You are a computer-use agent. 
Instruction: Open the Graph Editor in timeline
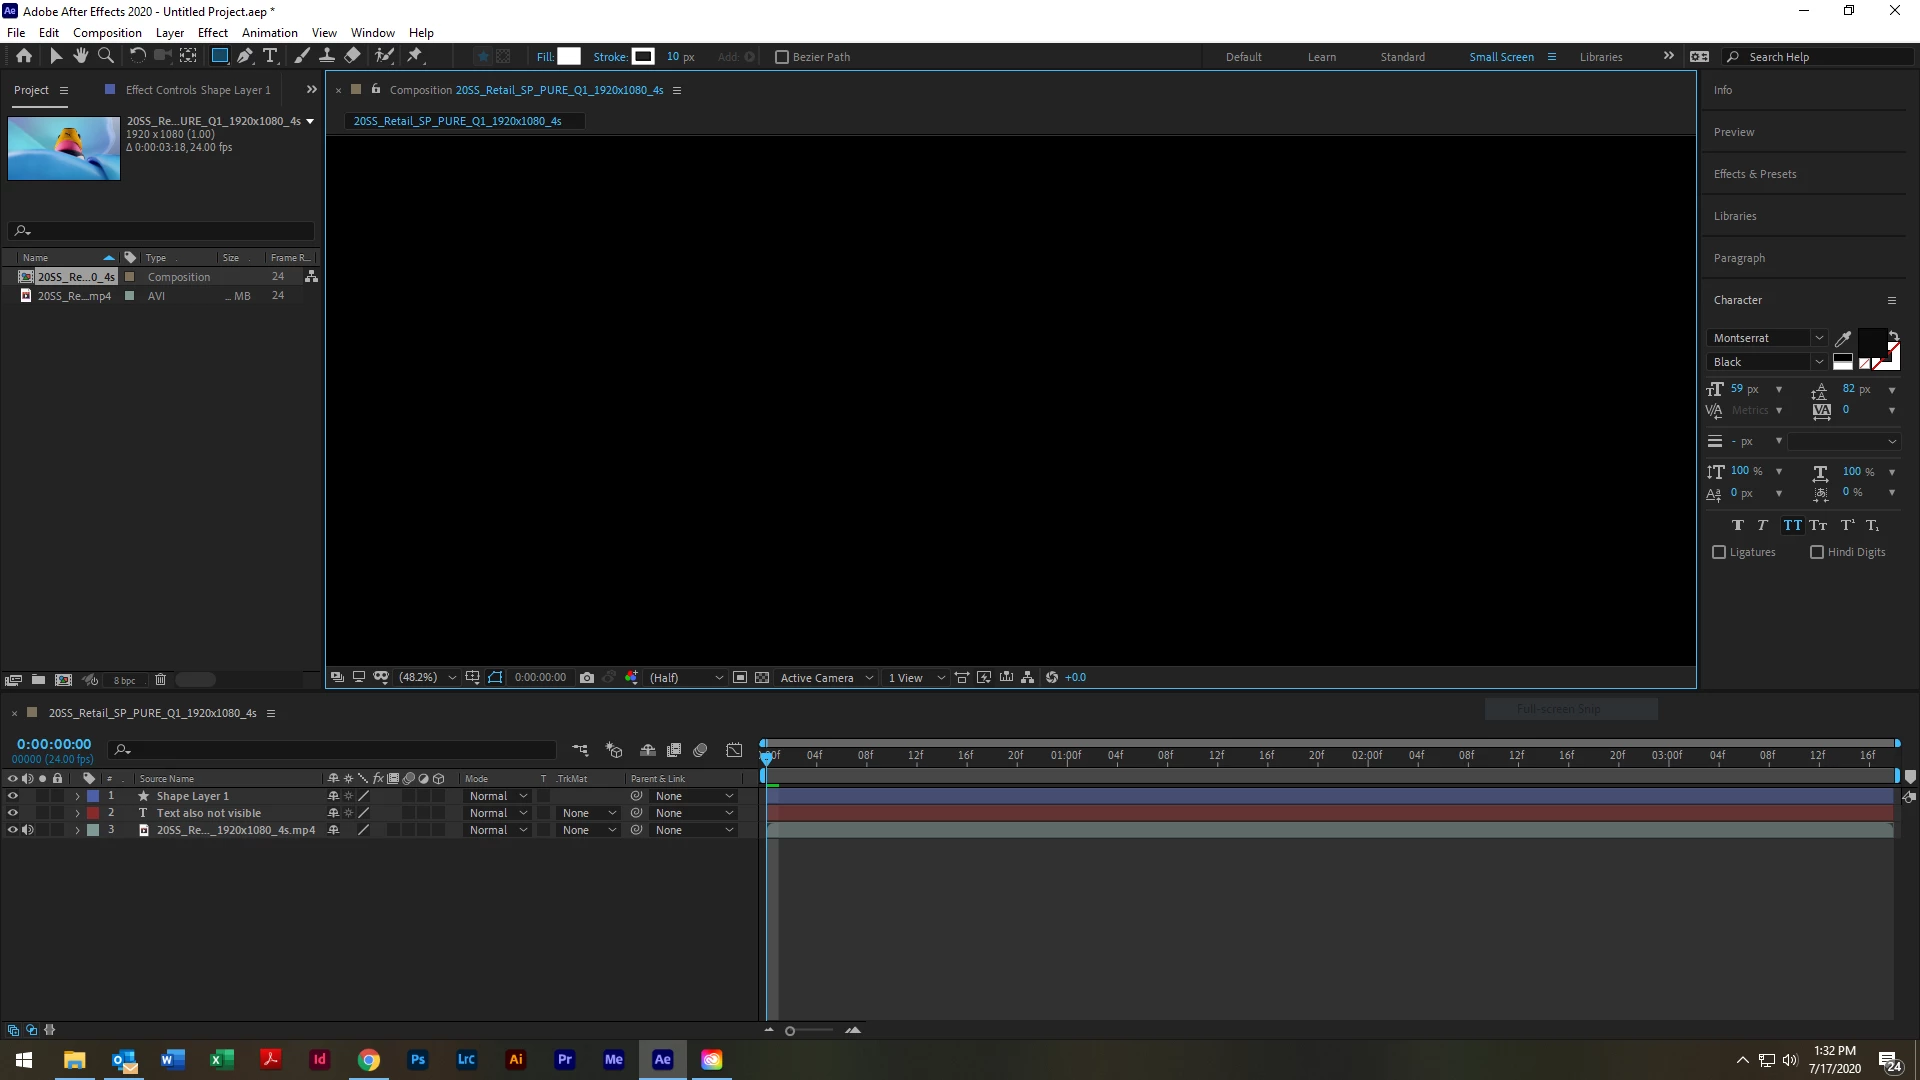point(734,750)
